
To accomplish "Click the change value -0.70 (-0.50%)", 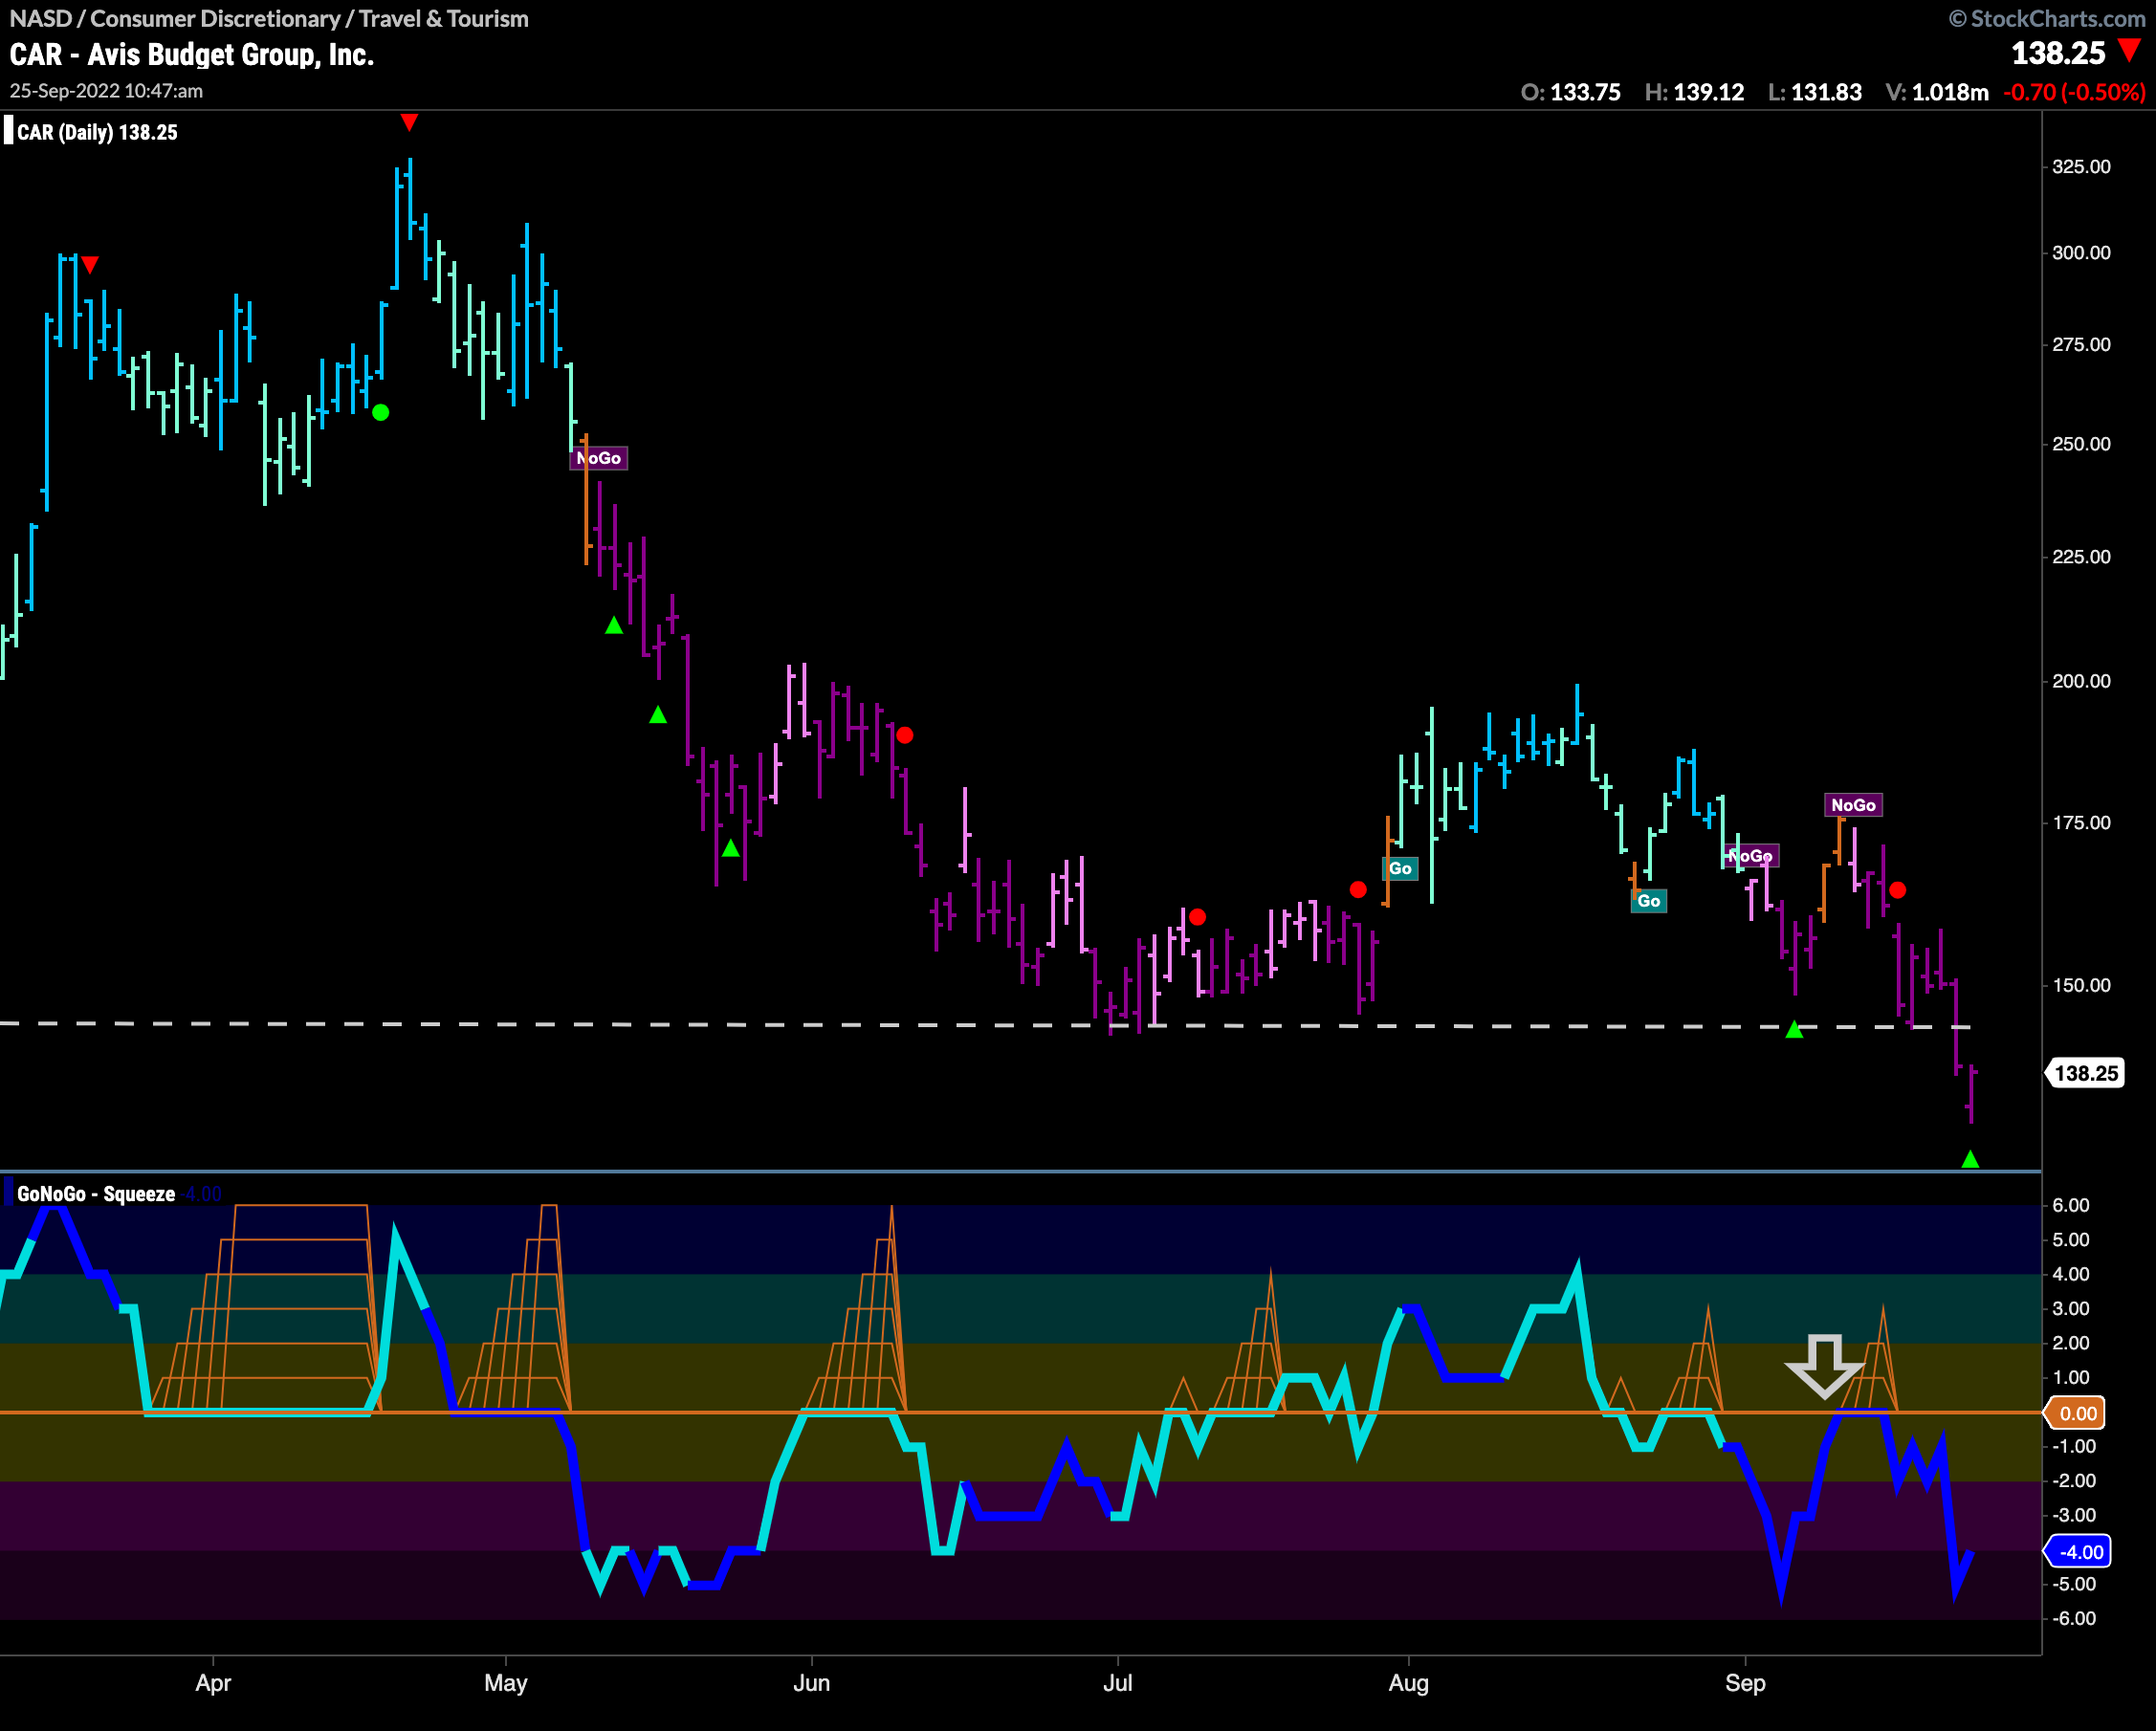I will [2074, 92].
